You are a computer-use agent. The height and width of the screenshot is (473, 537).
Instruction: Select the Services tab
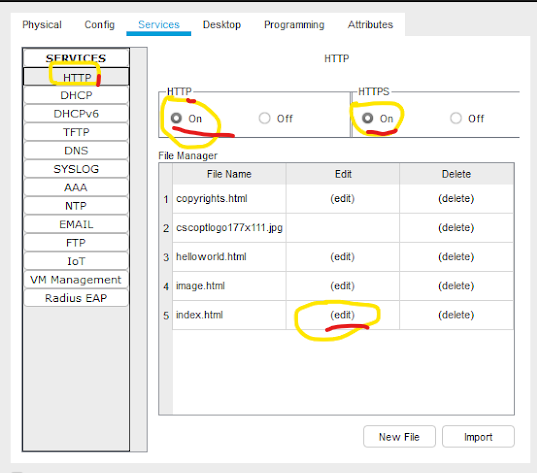tap(159, 25)
